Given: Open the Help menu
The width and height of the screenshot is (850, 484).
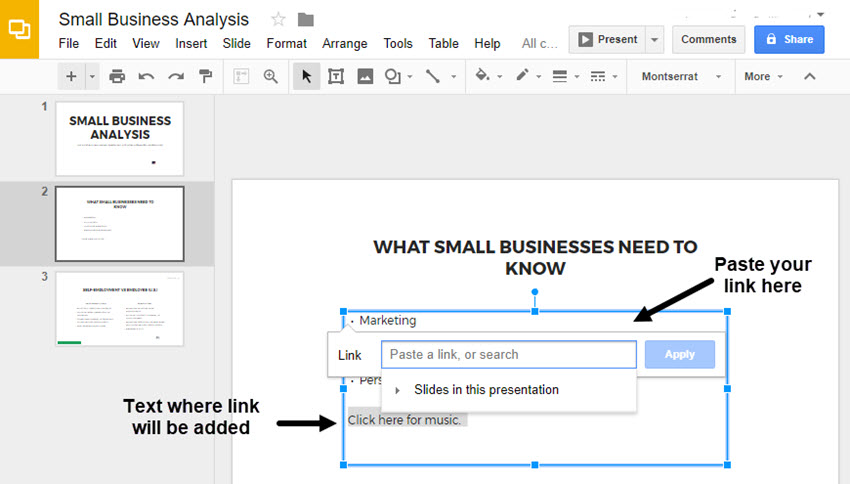Looking at the screenshot, I should [x=487, y=43].
